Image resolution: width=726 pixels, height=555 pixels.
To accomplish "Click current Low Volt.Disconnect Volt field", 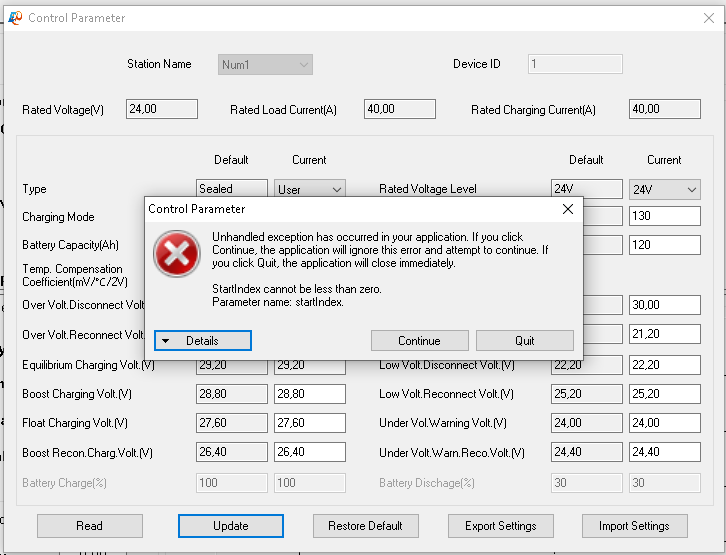I will point(665,365).
